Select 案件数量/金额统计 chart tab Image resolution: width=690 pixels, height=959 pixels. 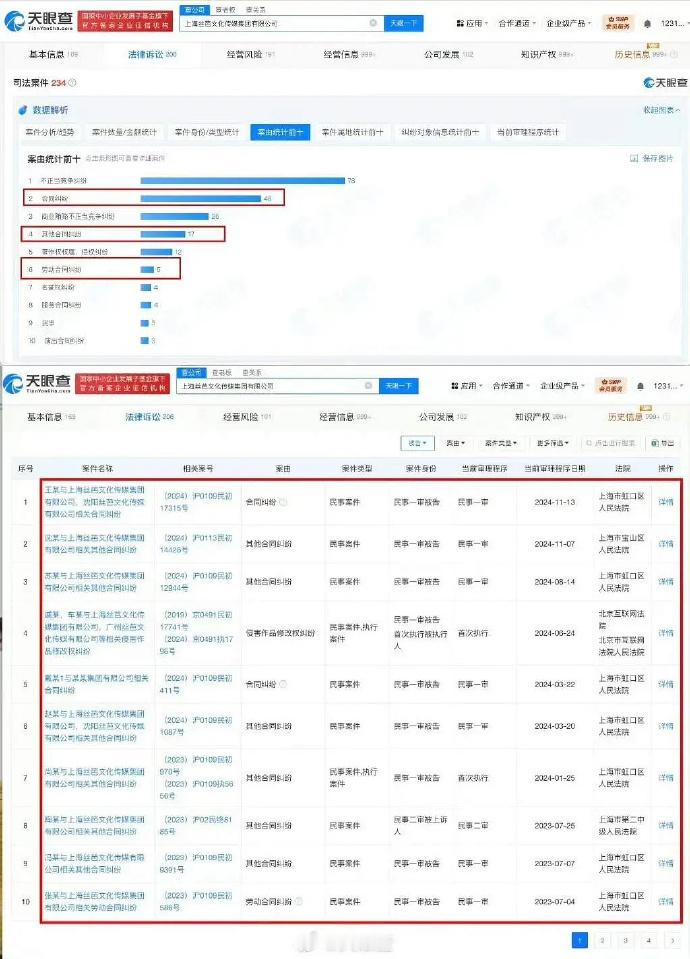124,132
